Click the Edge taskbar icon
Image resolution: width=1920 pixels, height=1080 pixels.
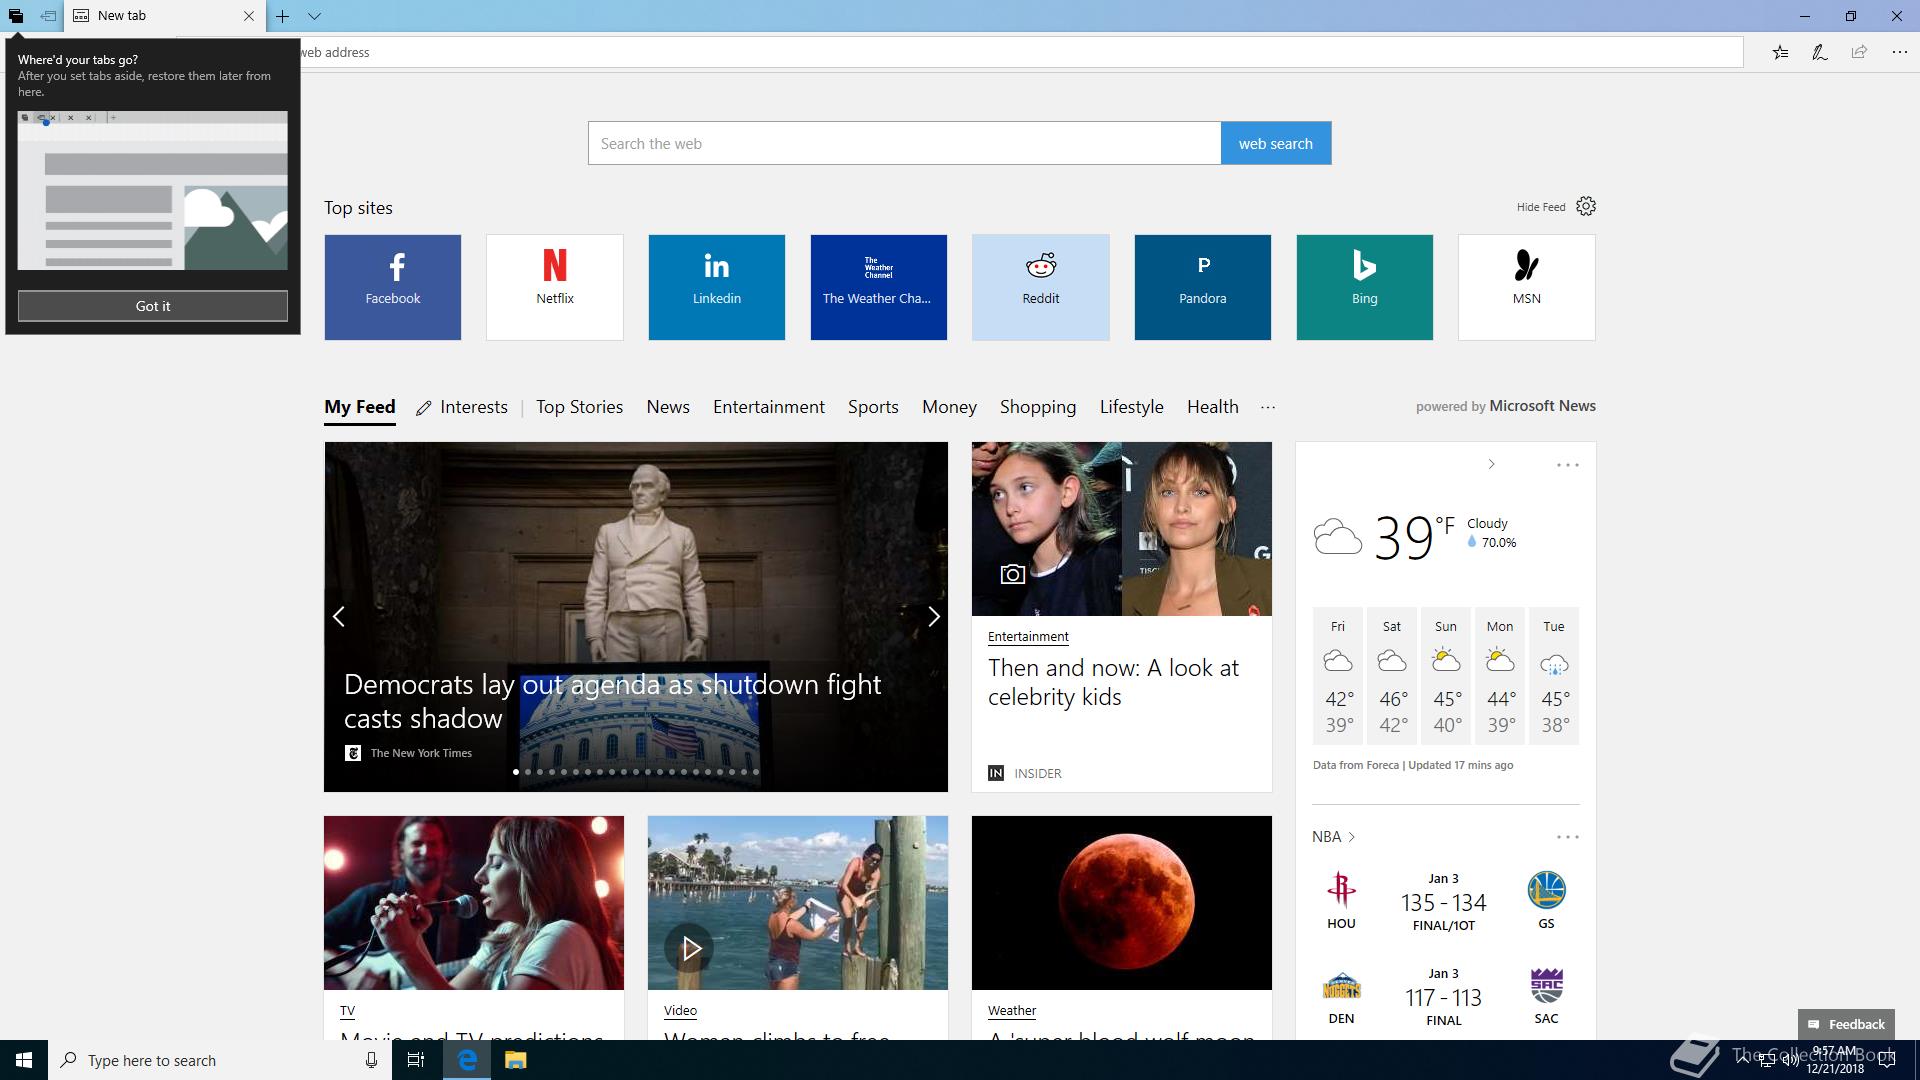pos(467,1060)
